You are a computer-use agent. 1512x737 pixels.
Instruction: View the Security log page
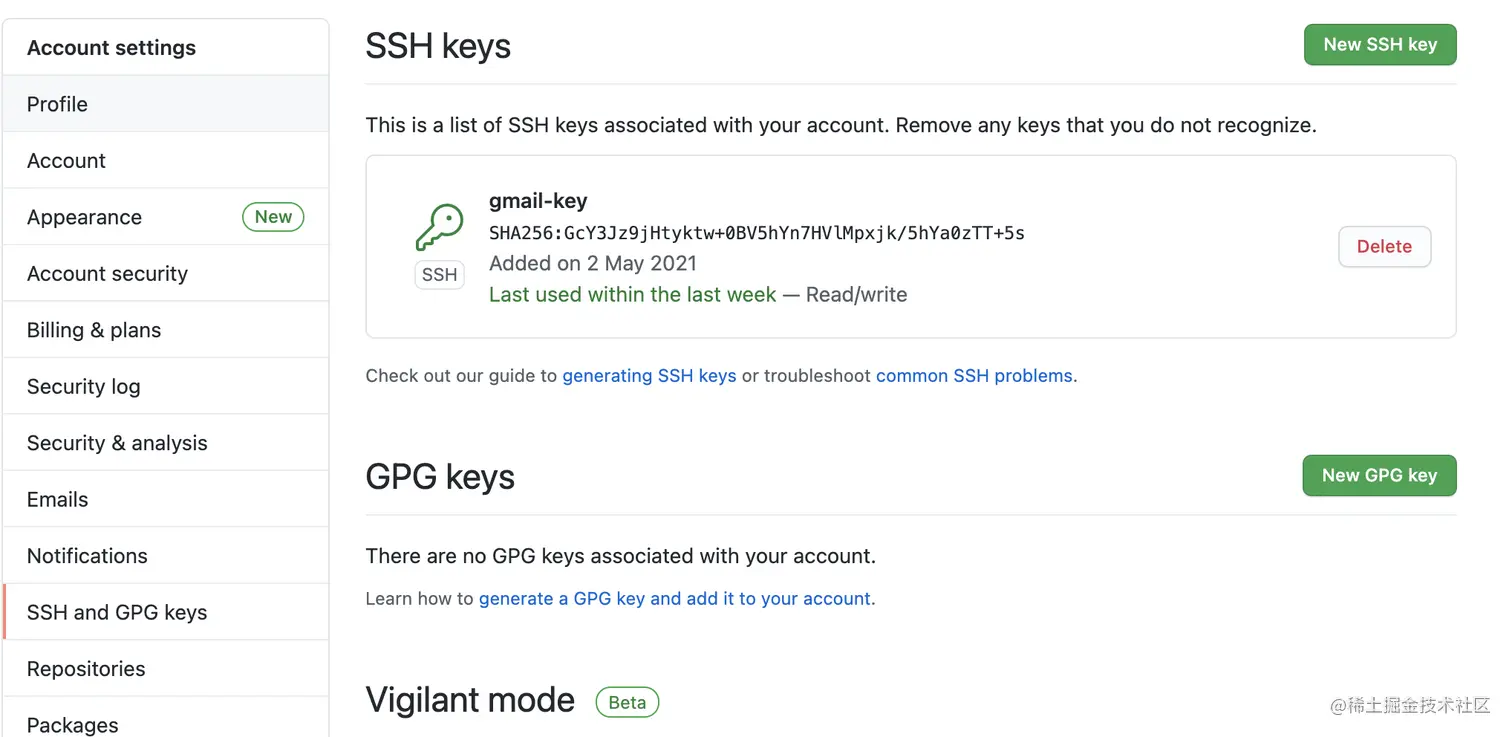[84, 387]
